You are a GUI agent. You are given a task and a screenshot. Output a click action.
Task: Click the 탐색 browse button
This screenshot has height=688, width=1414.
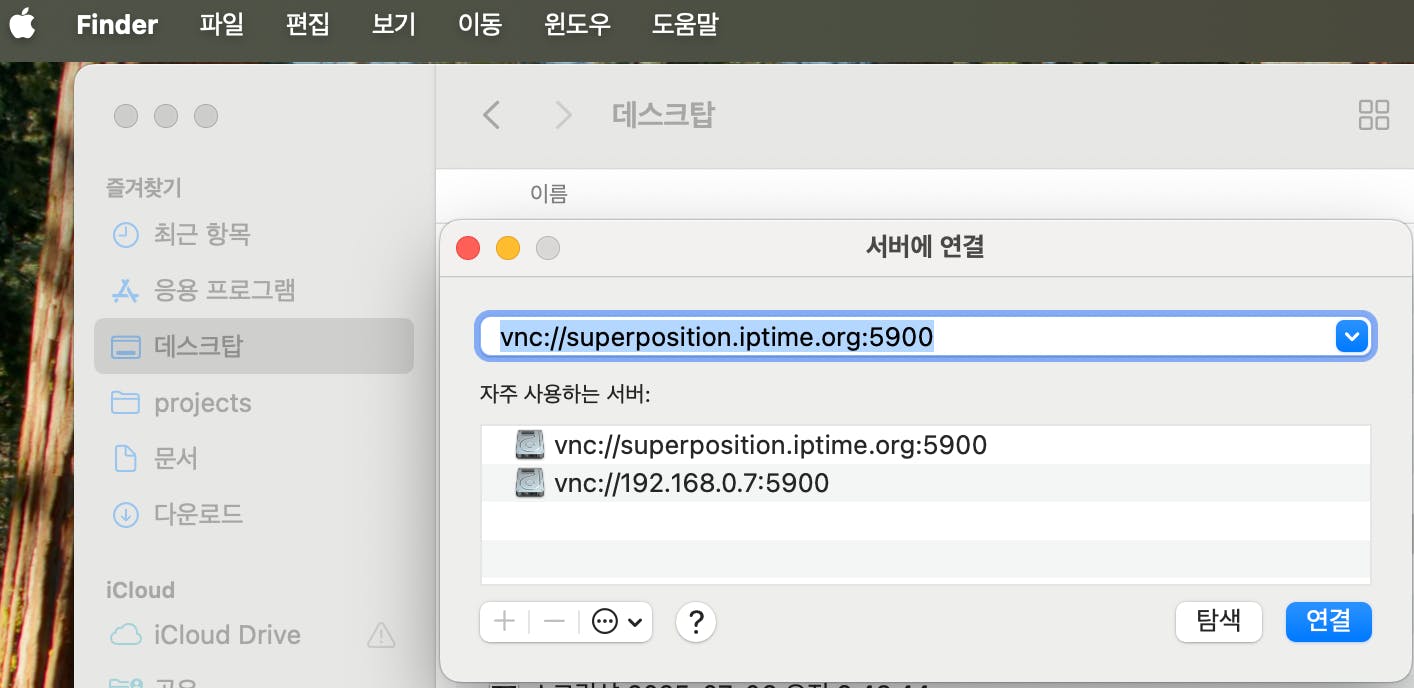point(1218,621)
